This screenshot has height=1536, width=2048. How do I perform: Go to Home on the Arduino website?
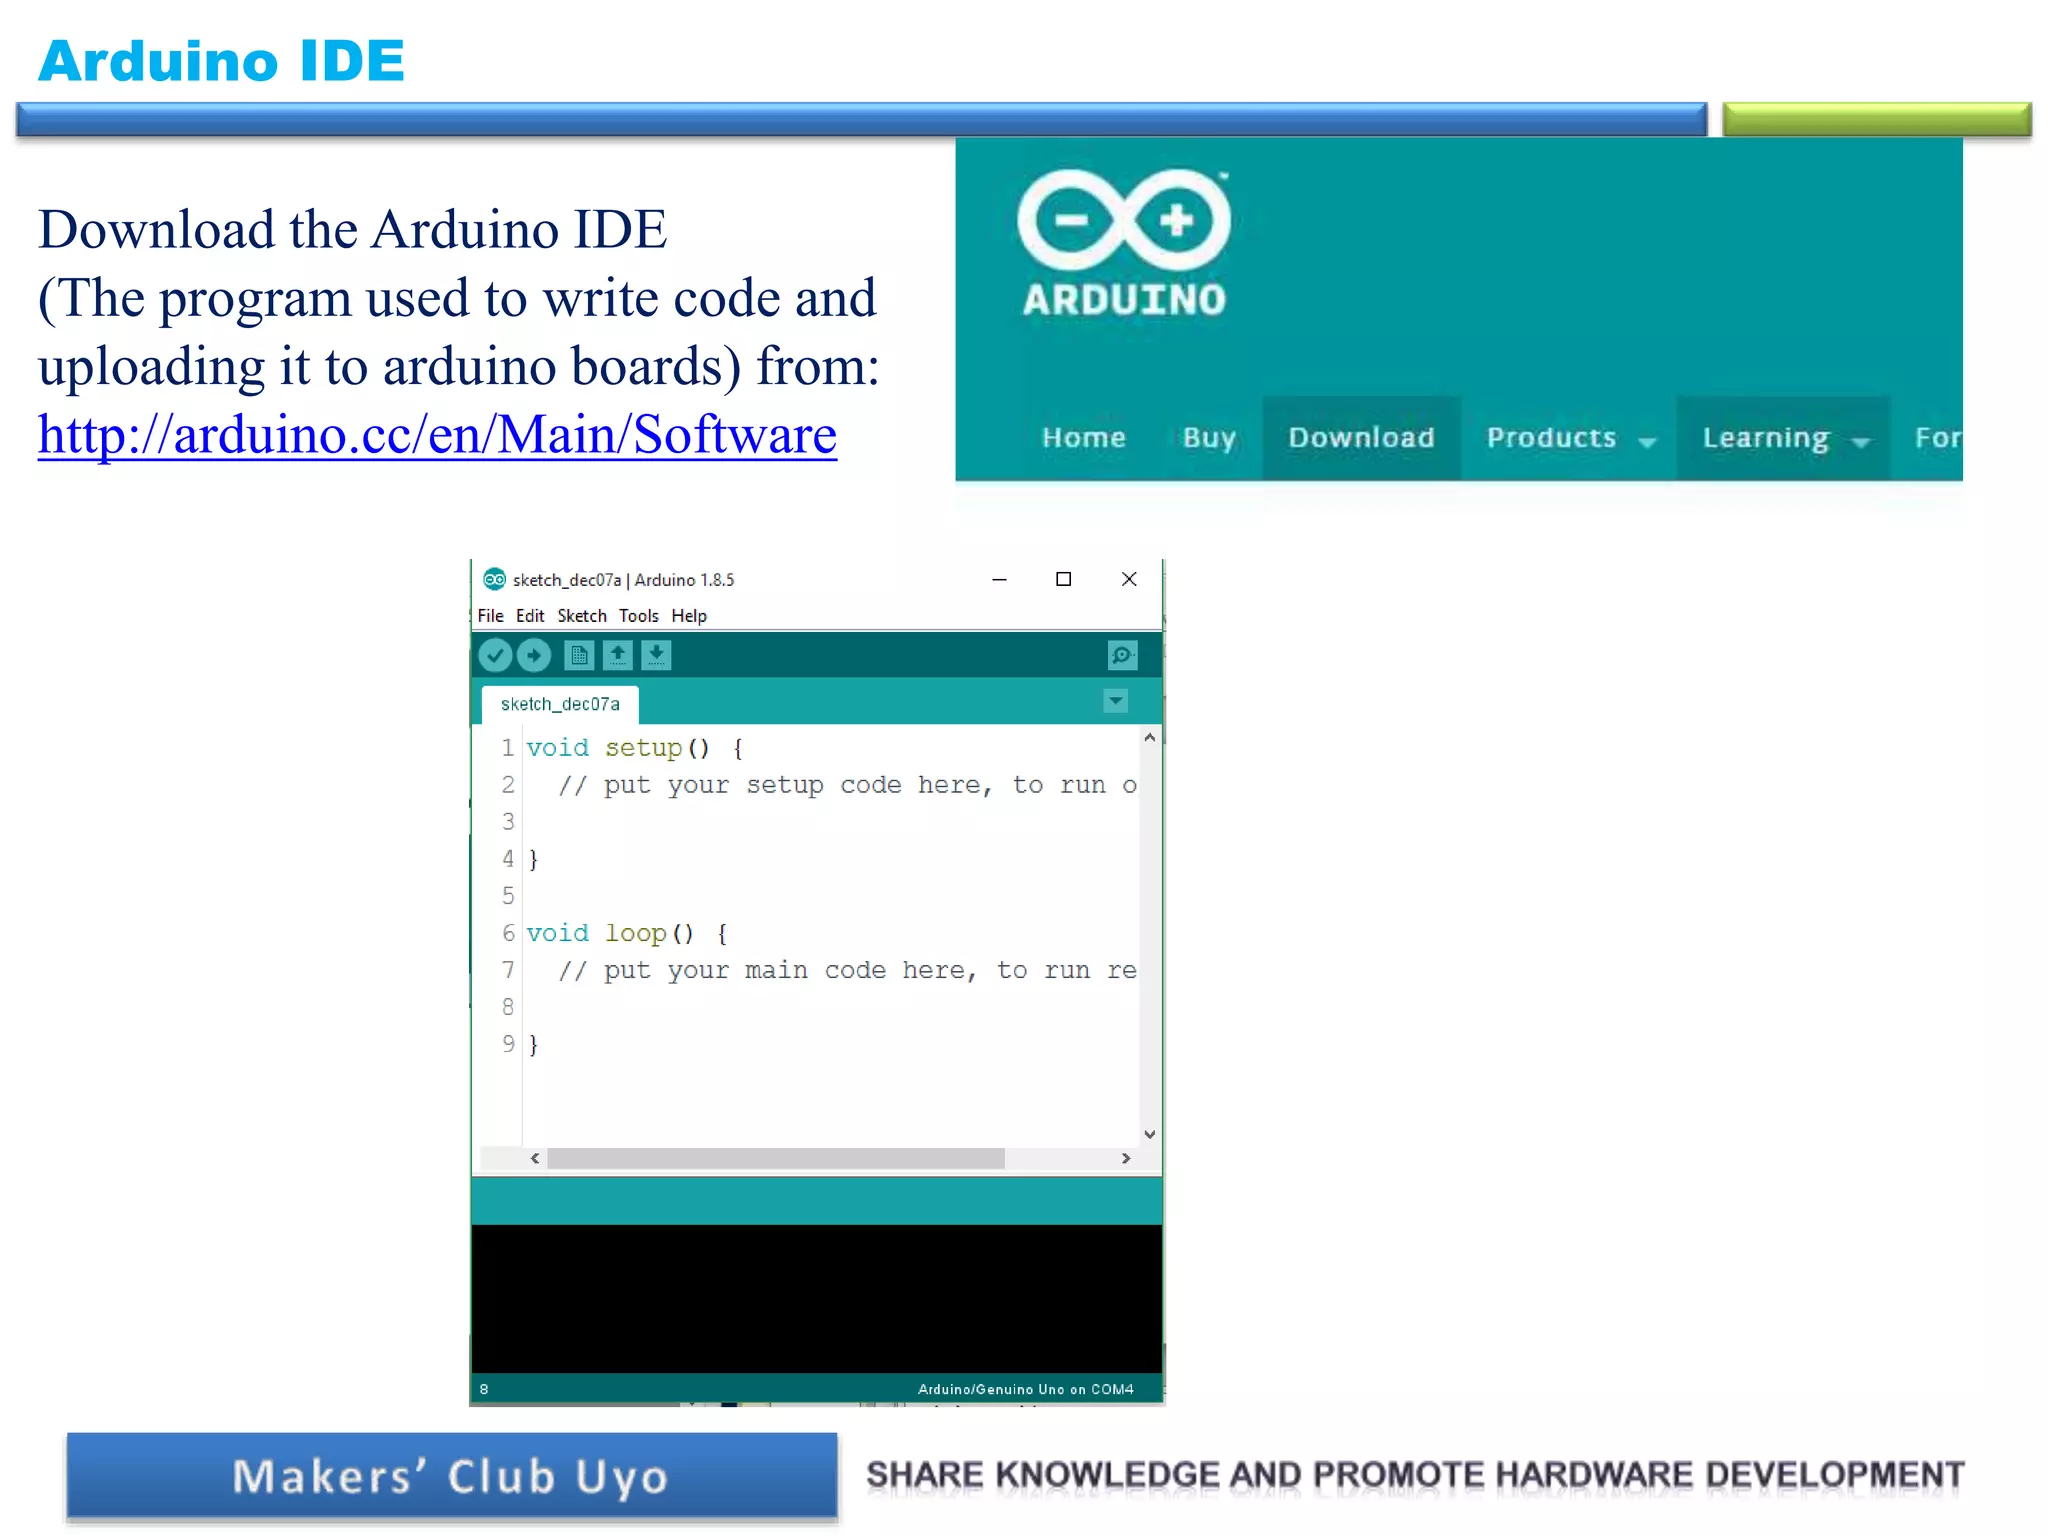(x=1084, y=438)
